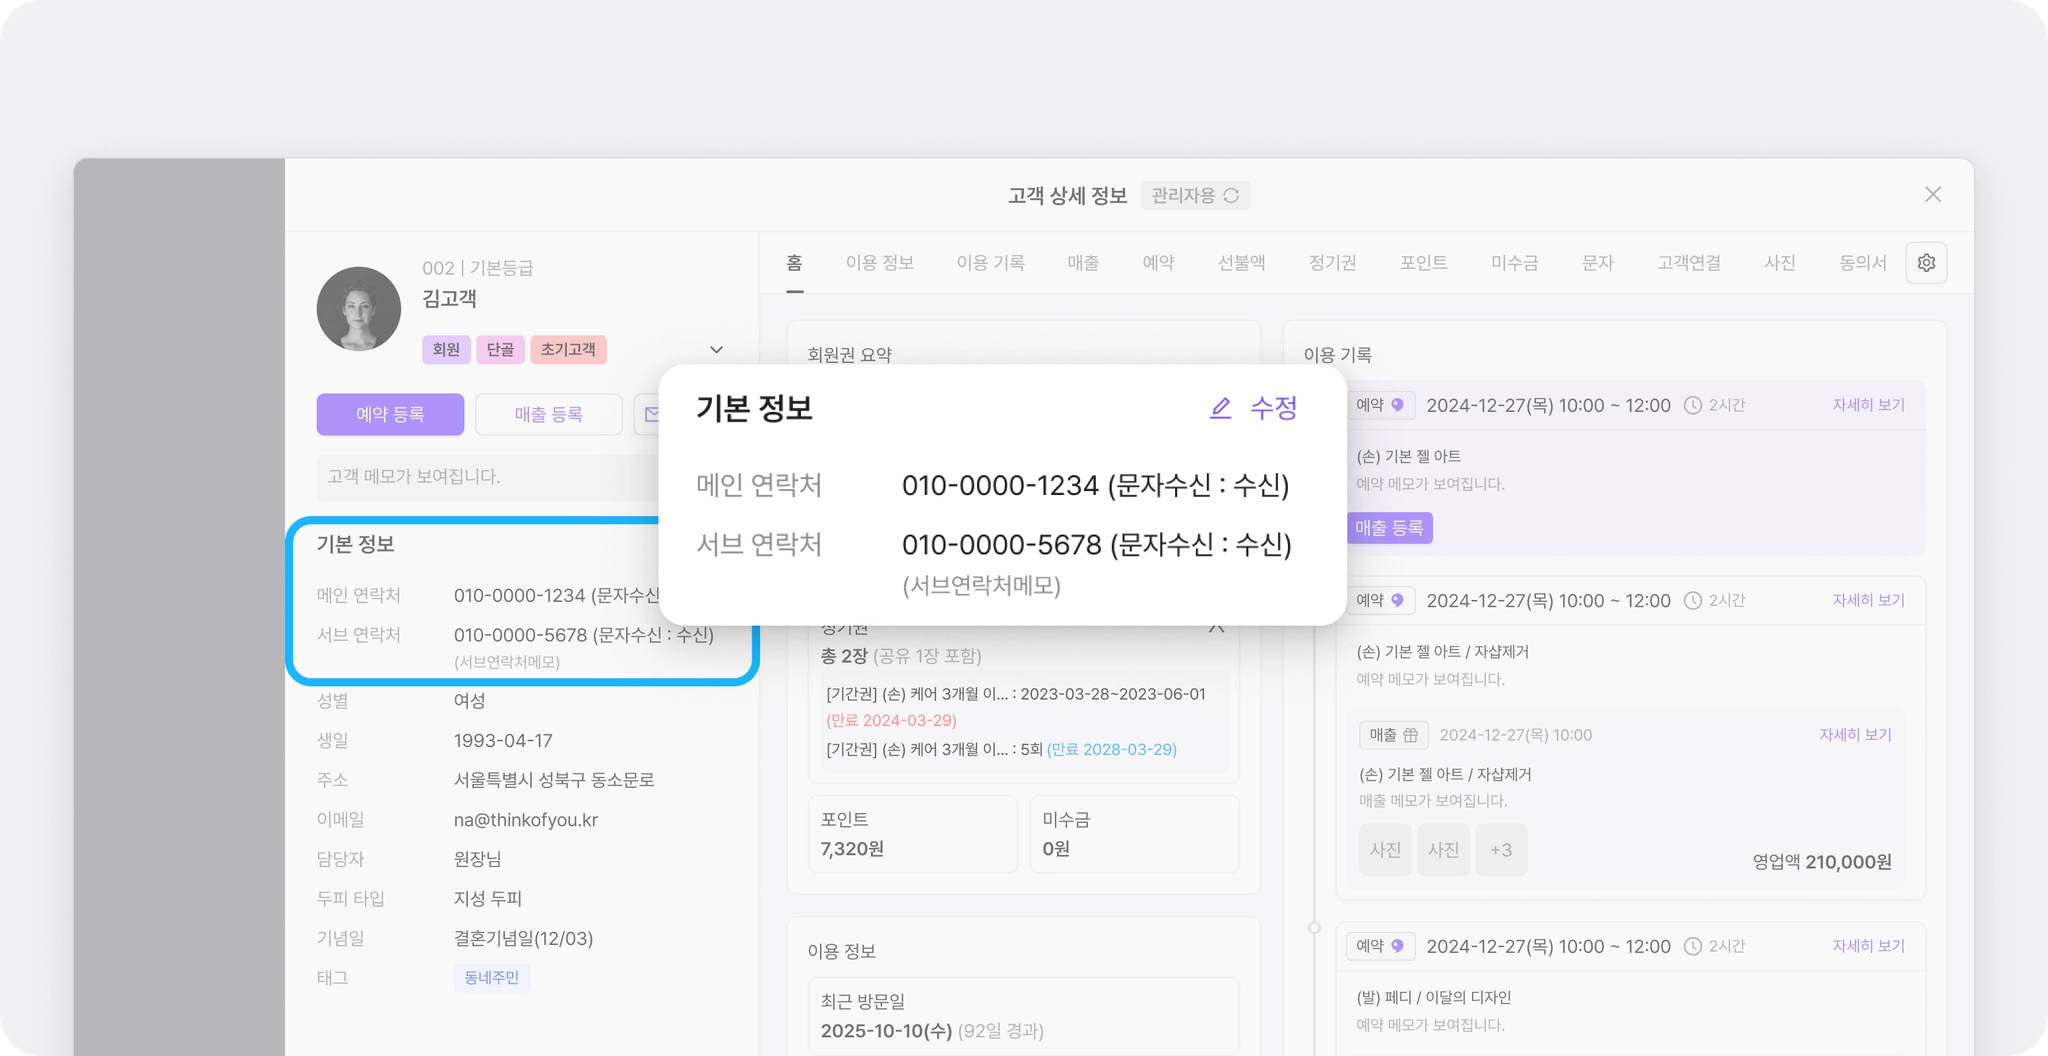Go to the 매출 tab

tap(1083, 263)
